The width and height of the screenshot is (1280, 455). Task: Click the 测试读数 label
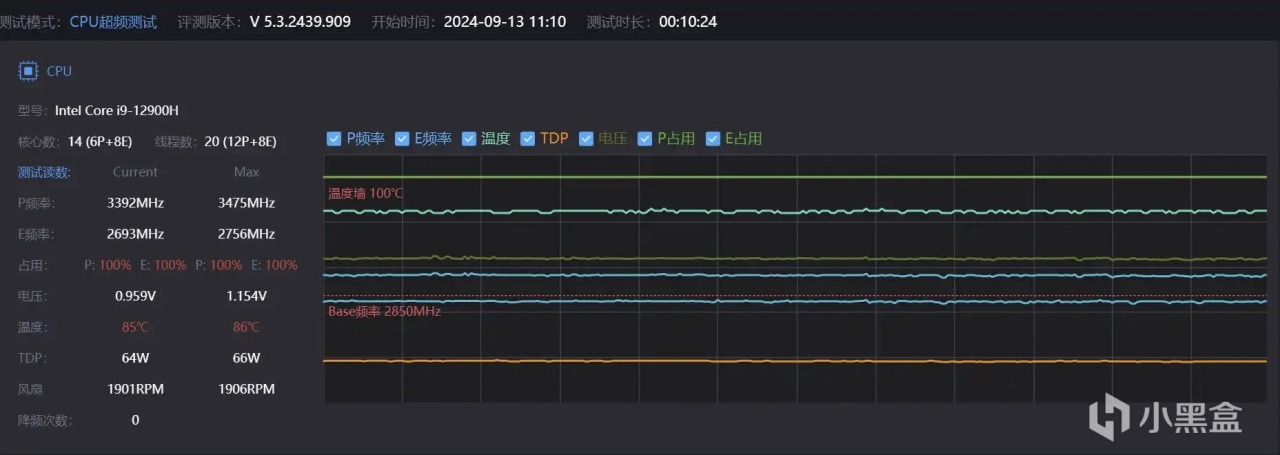(45, 172)
